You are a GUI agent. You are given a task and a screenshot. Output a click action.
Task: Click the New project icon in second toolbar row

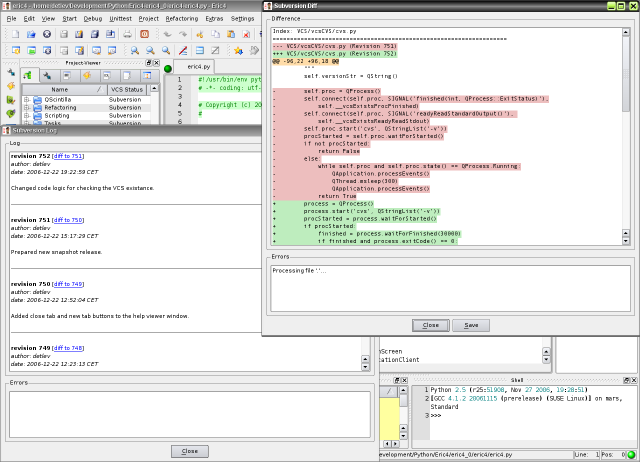(16, 51)
